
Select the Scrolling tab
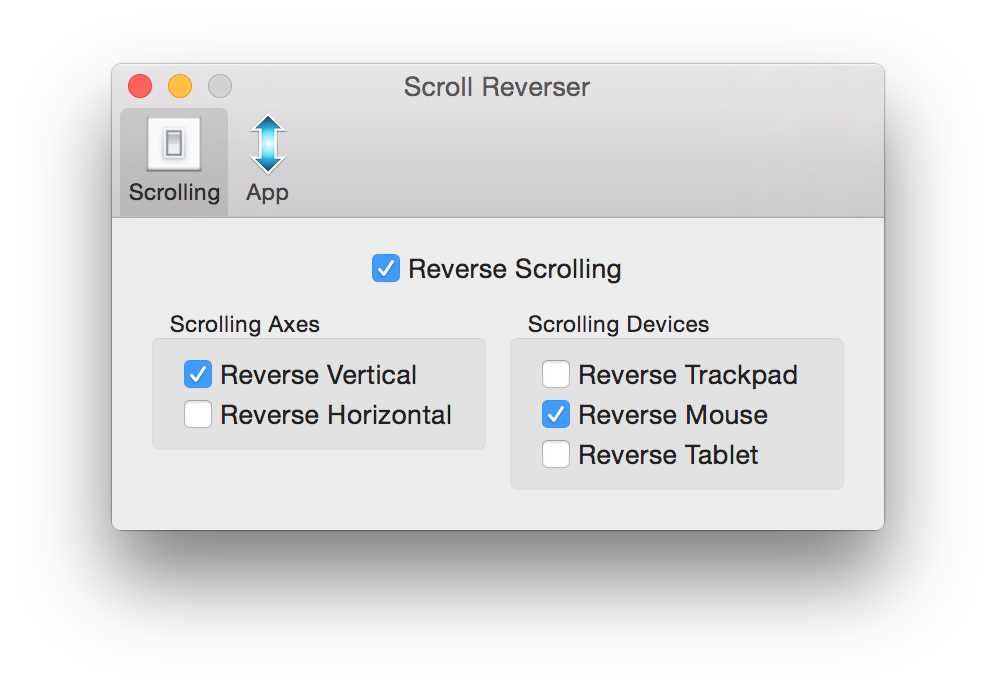172,158
